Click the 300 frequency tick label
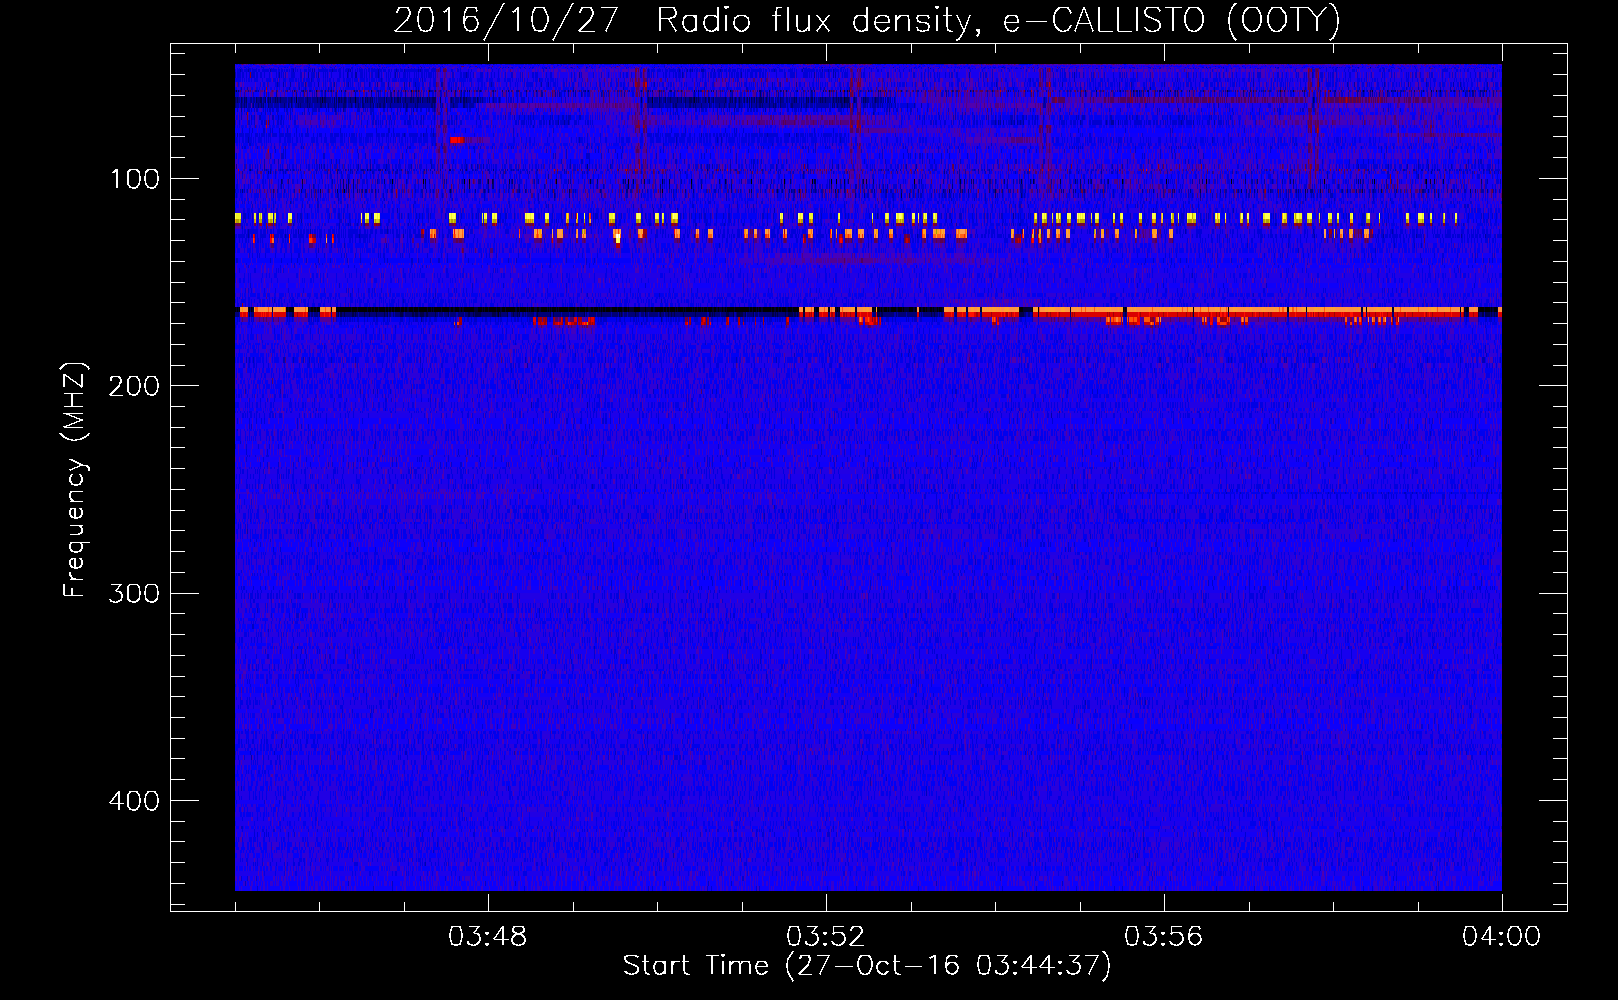The image size is (1618, 1000). (x=134, y=593)
